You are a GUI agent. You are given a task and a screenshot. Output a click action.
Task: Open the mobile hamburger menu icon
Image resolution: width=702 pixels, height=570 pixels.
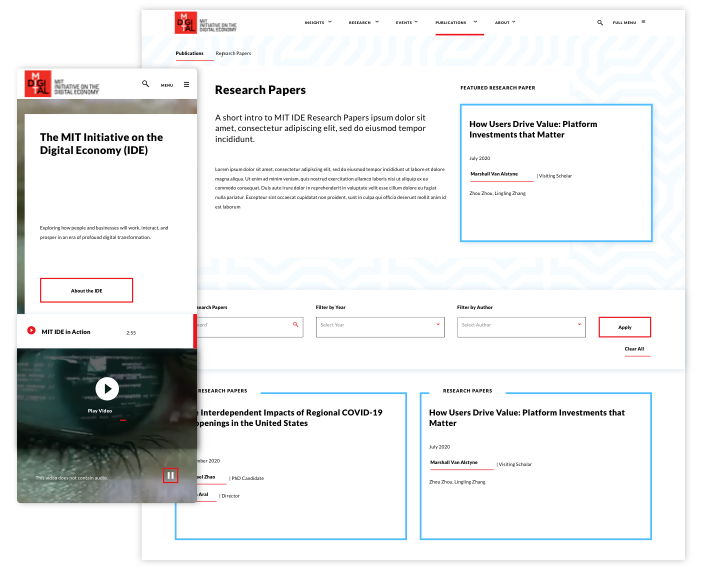click(x=186, y=84)
